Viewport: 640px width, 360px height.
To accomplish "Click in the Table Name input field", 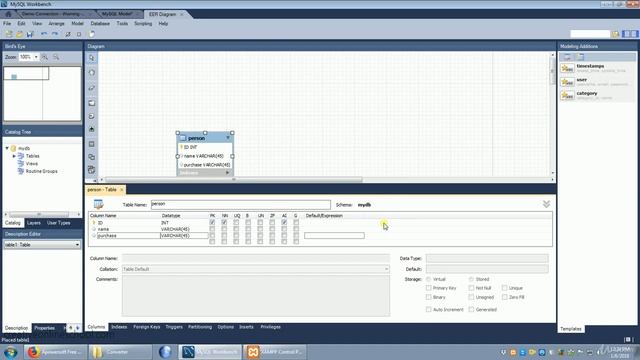I will coord(240,204).
